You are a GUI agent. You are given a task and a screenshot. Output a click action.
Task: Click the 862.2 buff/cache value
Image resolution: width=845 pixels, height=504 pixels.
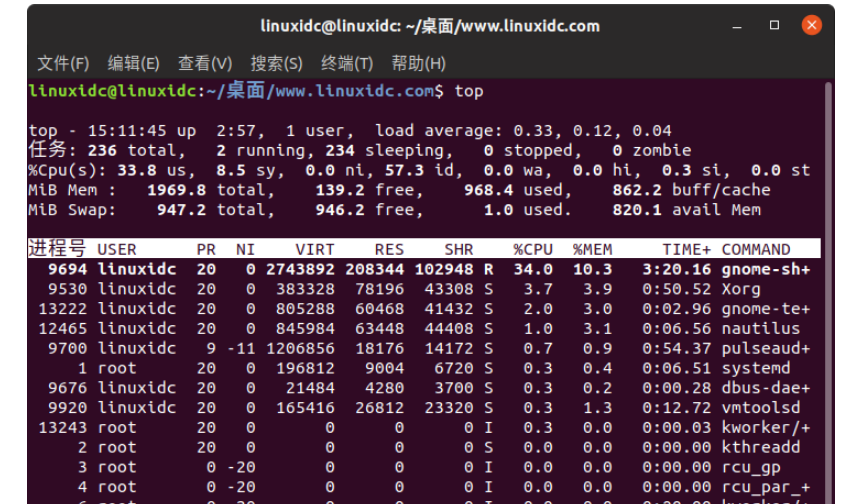[637, 190]
